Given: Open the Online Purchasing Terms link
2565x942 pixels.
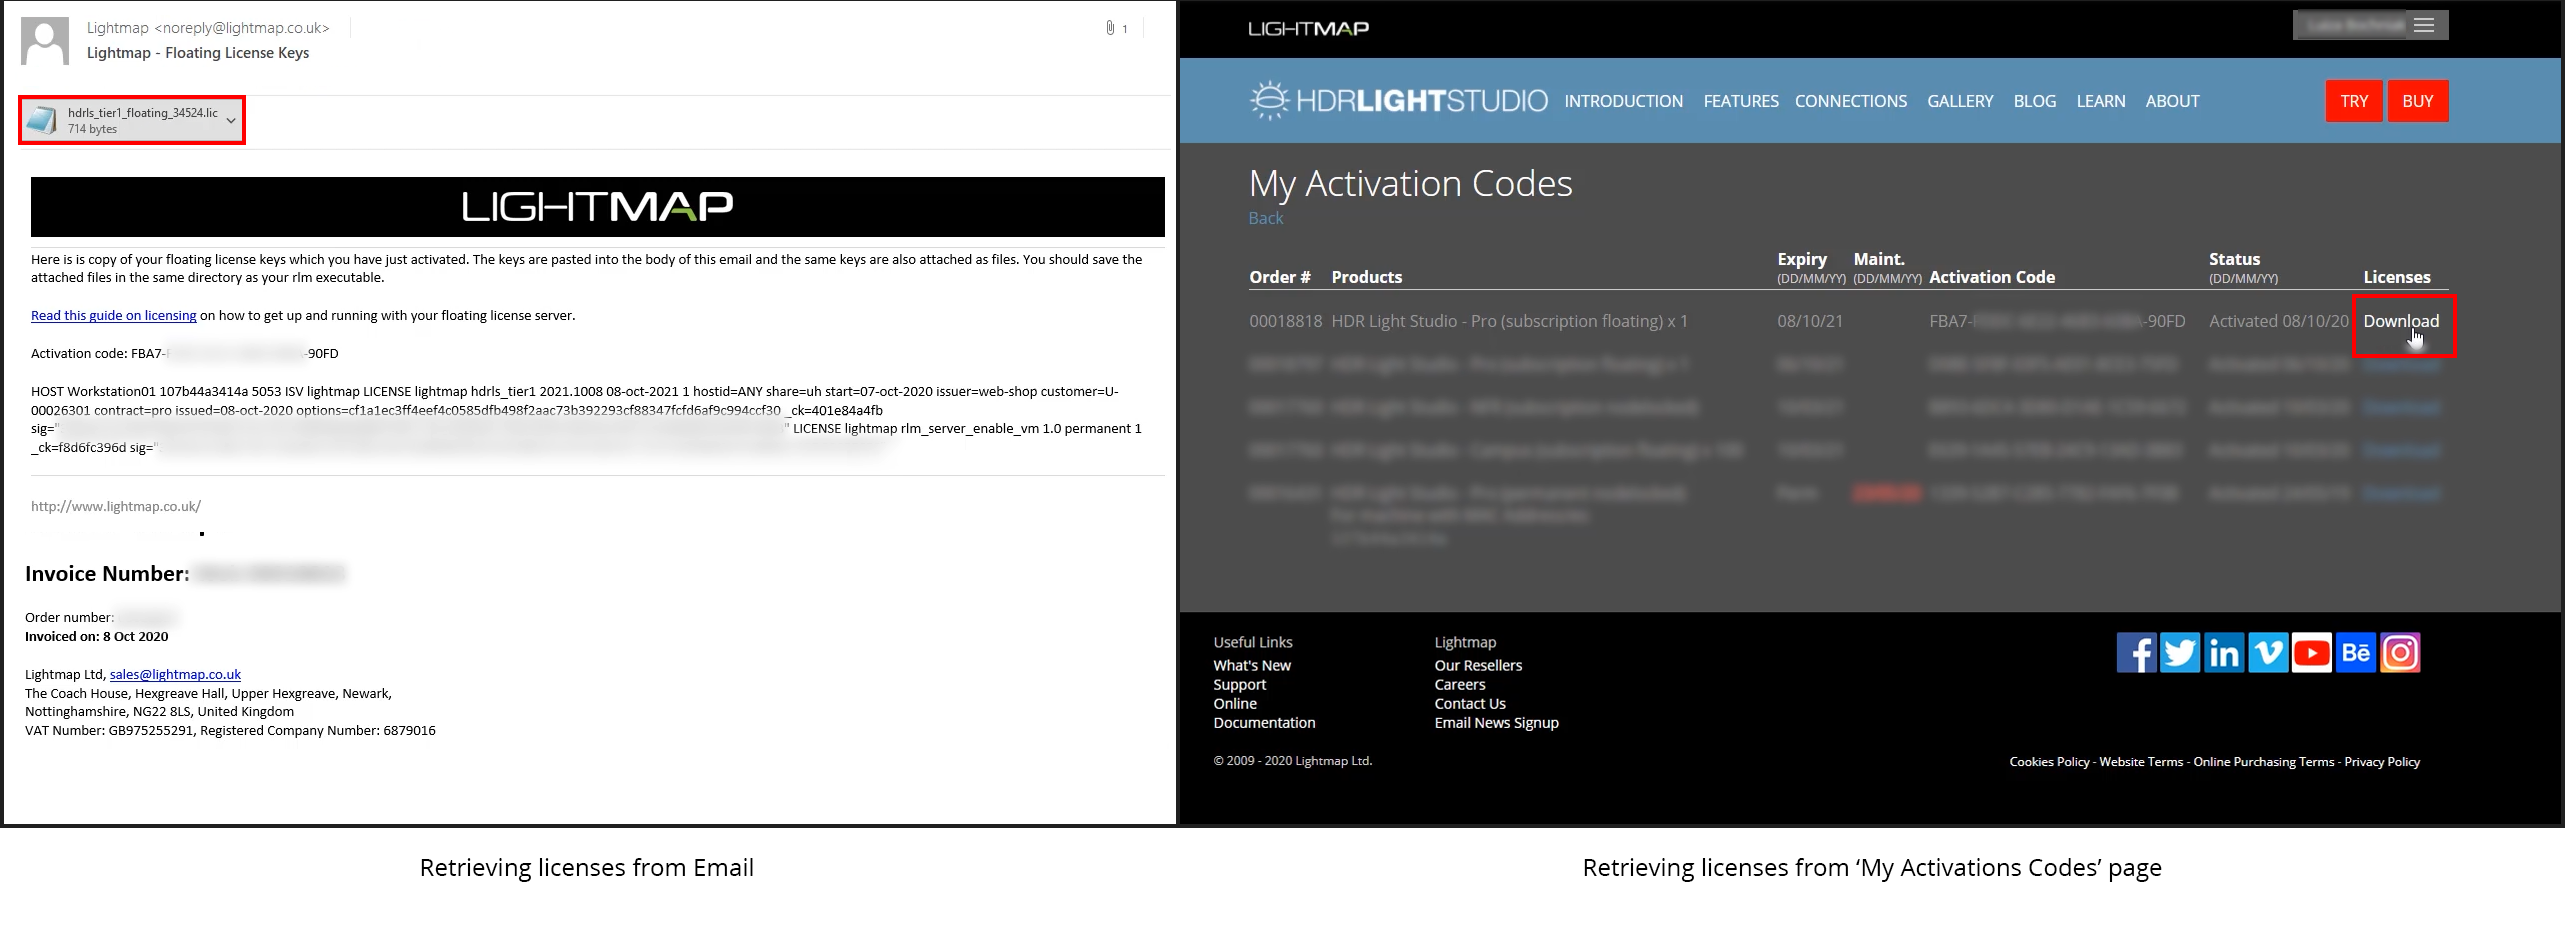Looking at the screenshot, I should pos(2264,762).
